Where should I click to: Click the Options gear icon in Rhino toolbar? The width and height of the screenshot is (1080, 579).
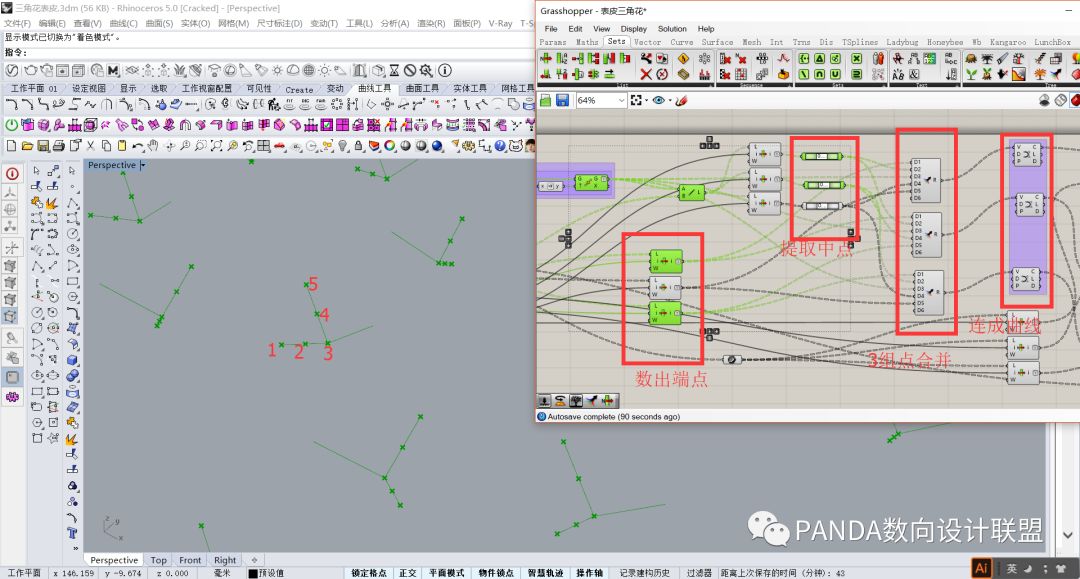467,145
